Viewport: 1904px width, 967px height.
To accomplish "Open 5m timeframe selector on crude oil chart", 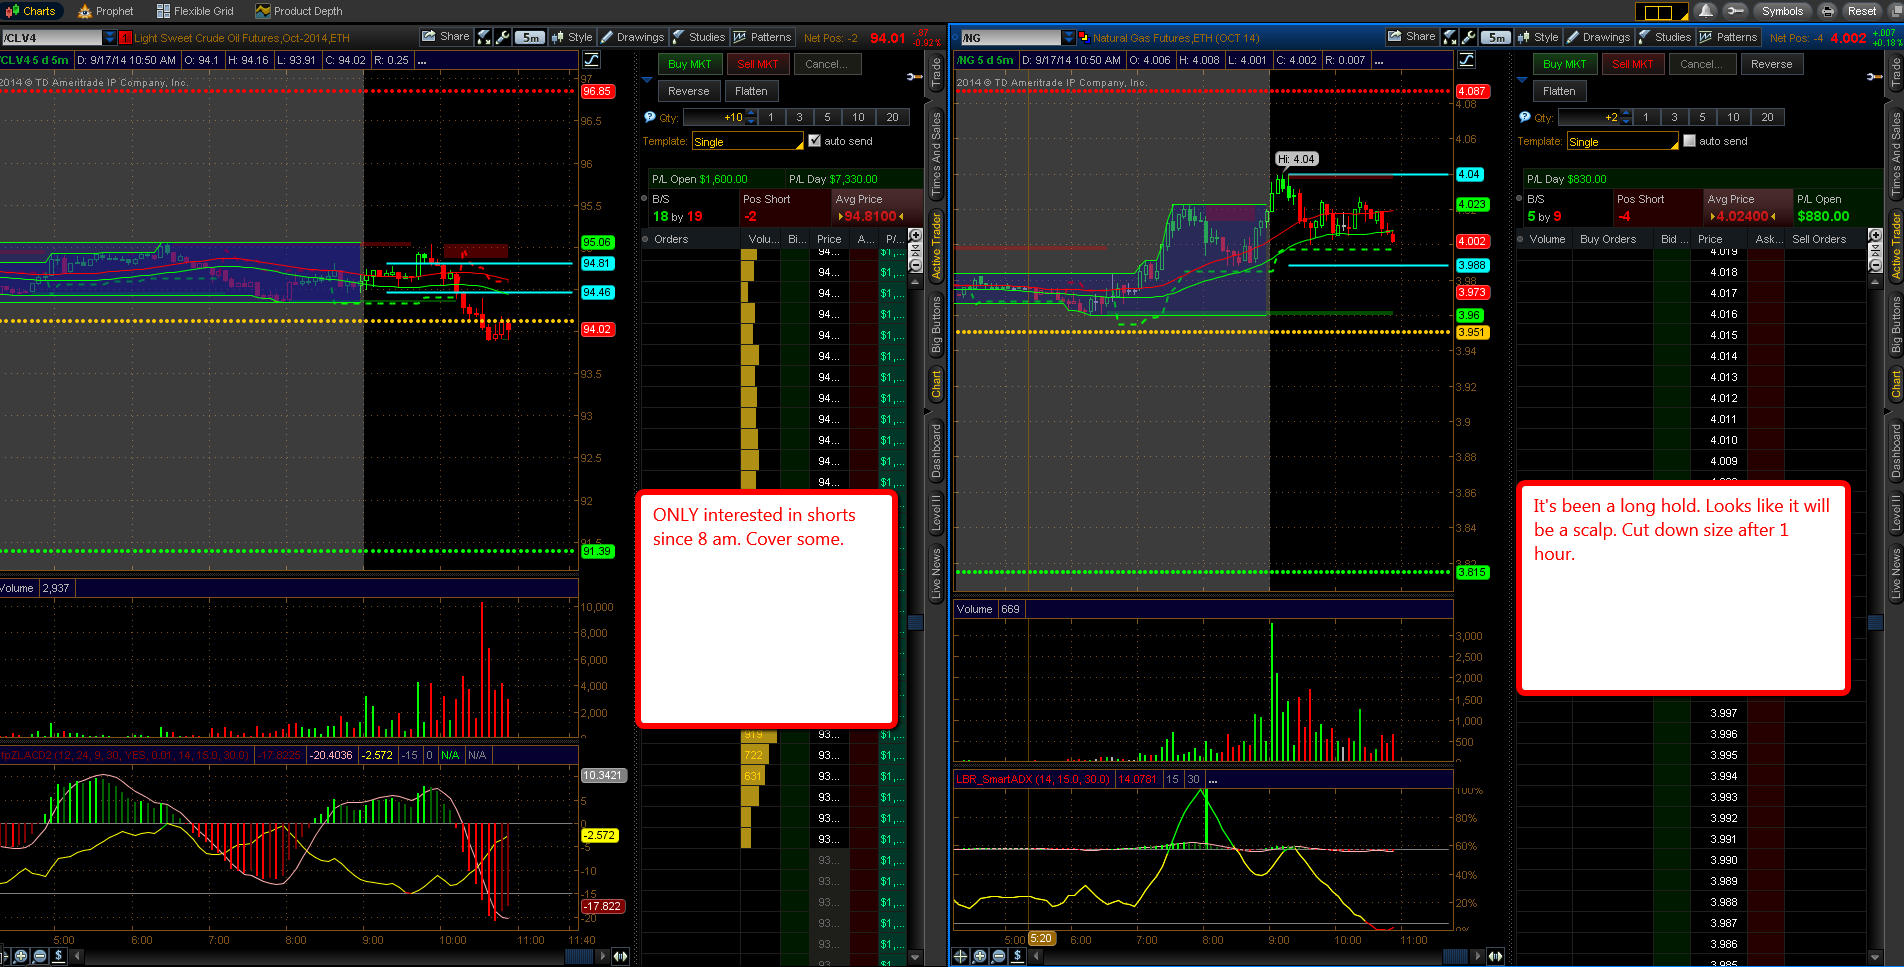I will [x=530, y=37].
